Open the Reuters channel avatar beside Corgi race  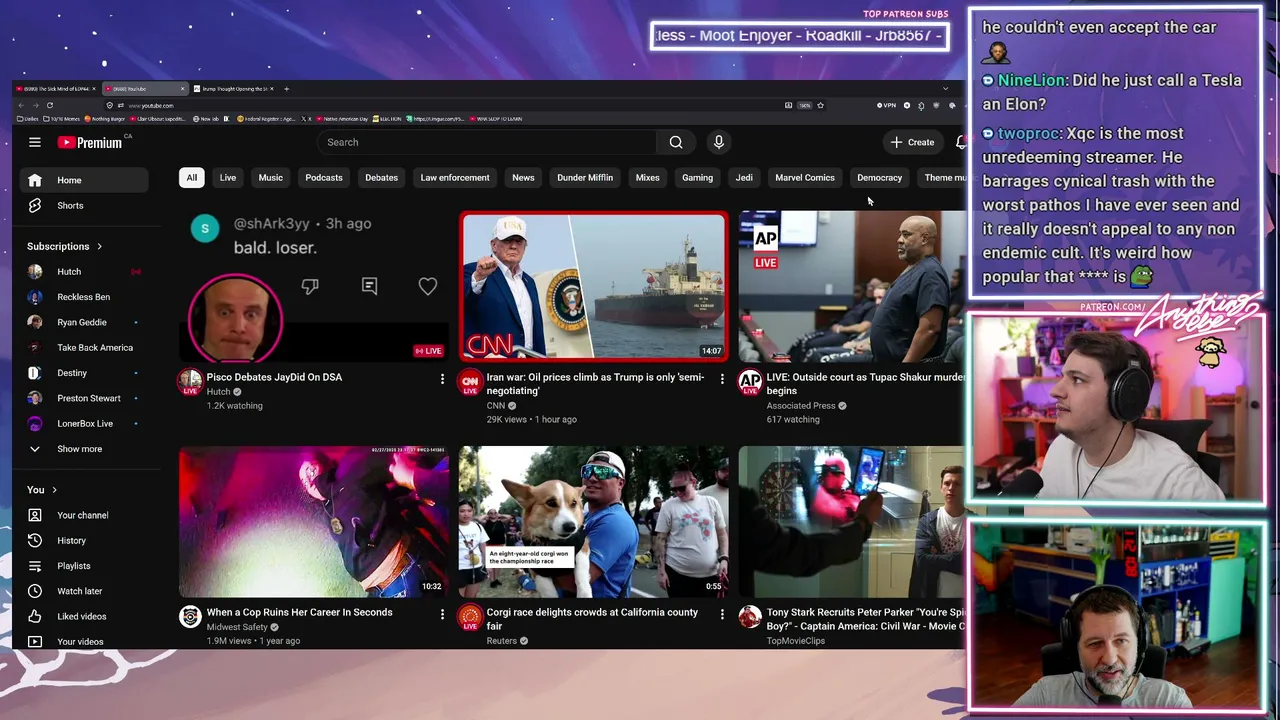click(470, 616)
